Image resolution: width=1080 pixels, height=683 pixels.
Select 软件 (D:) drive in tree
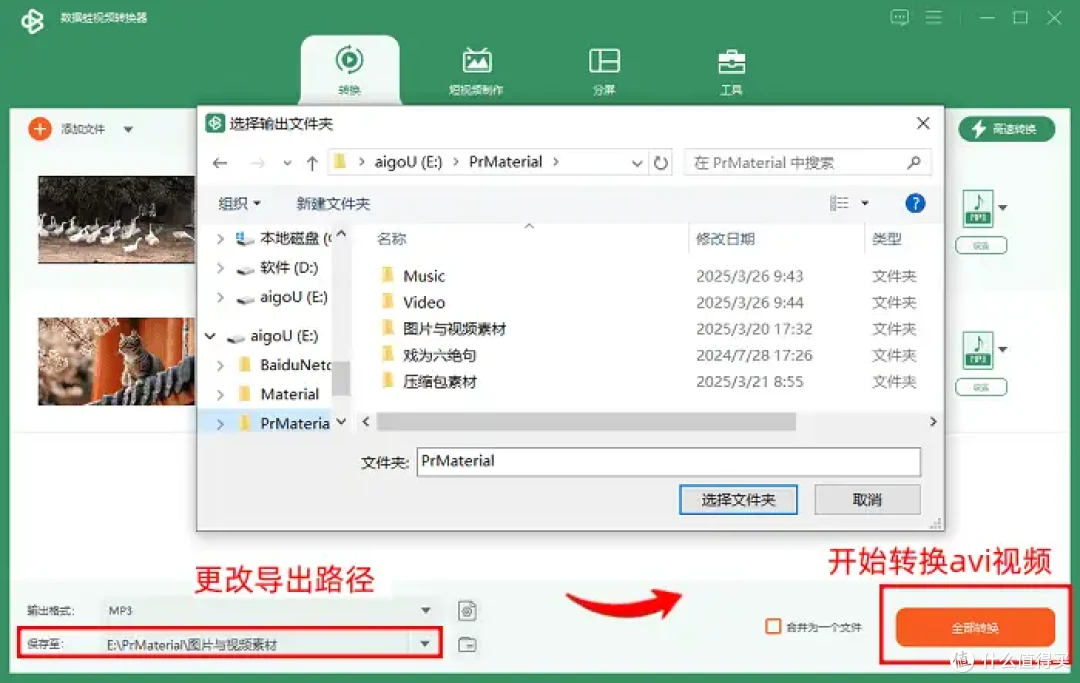[x=289, y=267]
